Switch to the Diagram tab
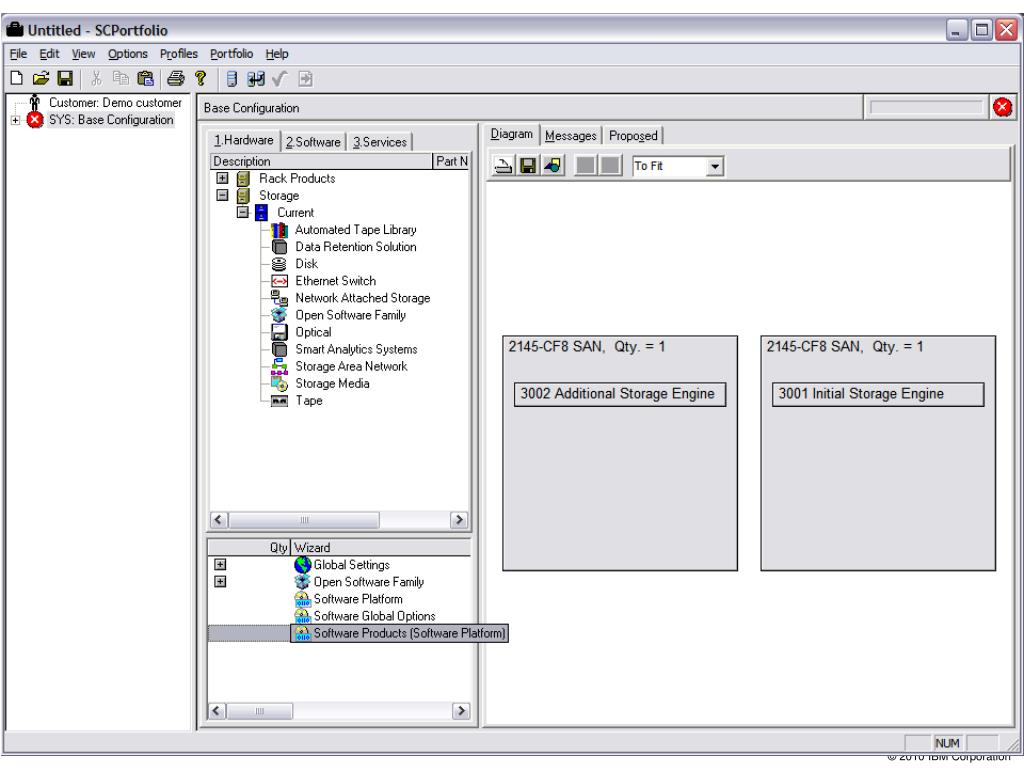The width and height of the screenshot is (1024, 768). pos(512,134)
